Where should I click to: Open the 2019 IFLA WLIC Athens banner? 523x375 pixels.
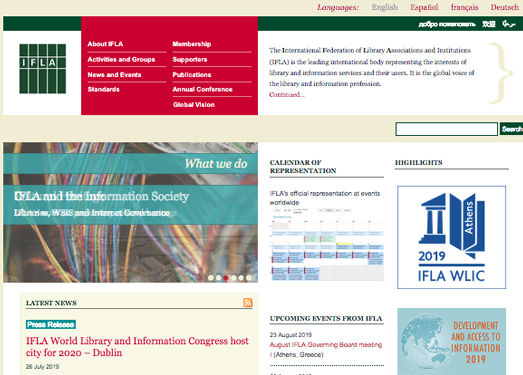(x=451, y=237)
